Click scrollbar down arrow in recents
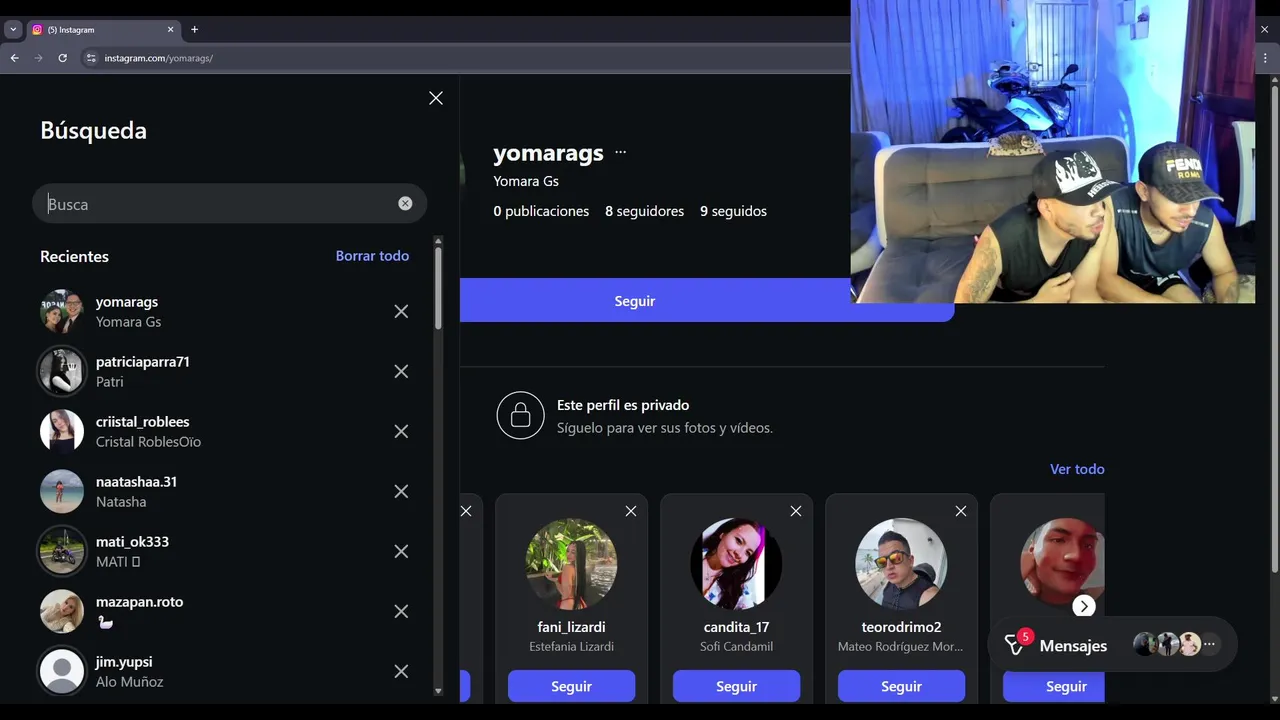Viewport: 1280px width, 720px height. click(x=438, y=691)
